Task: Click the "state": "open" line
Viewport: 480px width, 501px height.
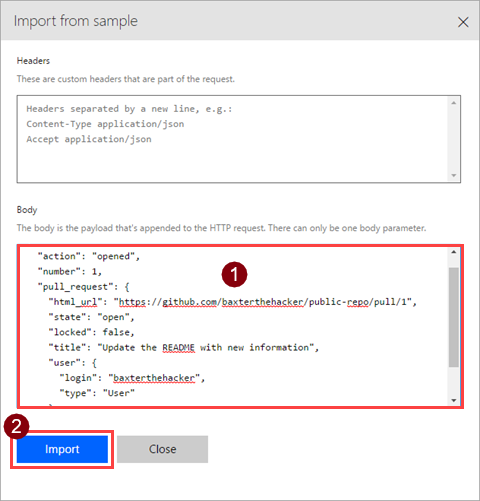Action: pos(91,317)
